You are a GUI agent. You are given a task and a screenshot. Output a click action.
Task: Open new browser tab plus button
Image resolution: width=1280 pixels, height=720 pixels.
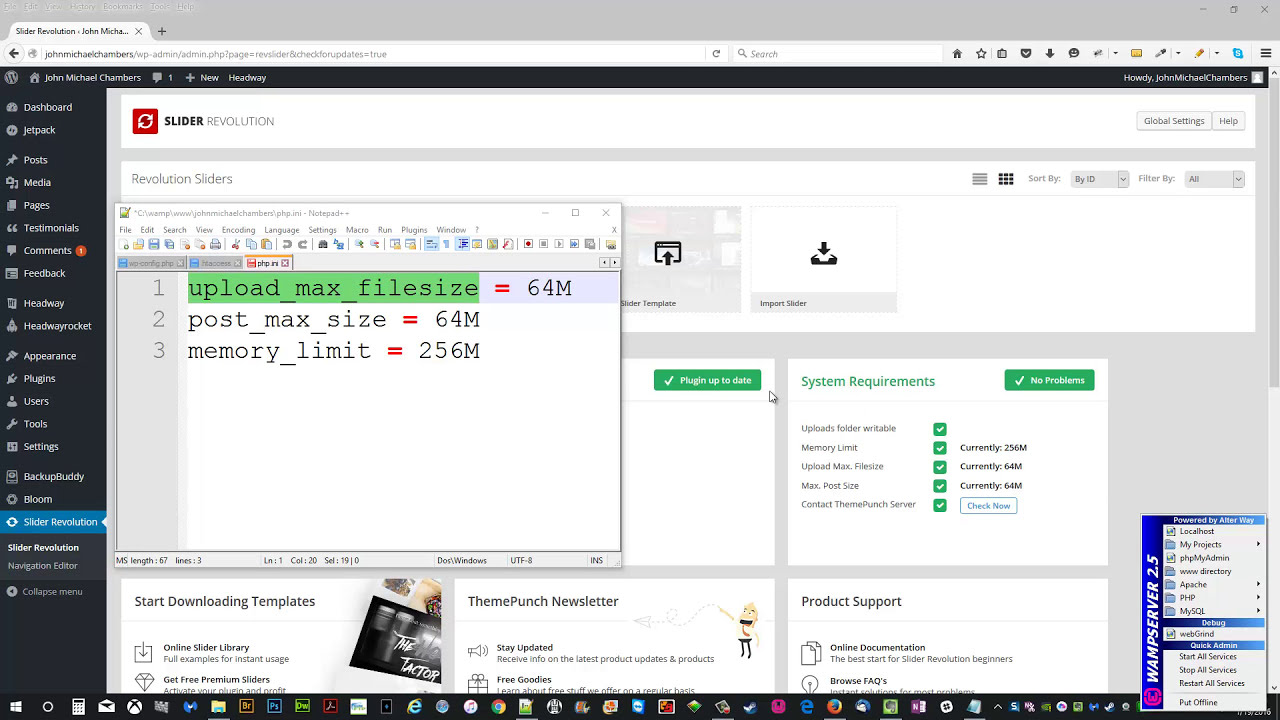[162, 31]
